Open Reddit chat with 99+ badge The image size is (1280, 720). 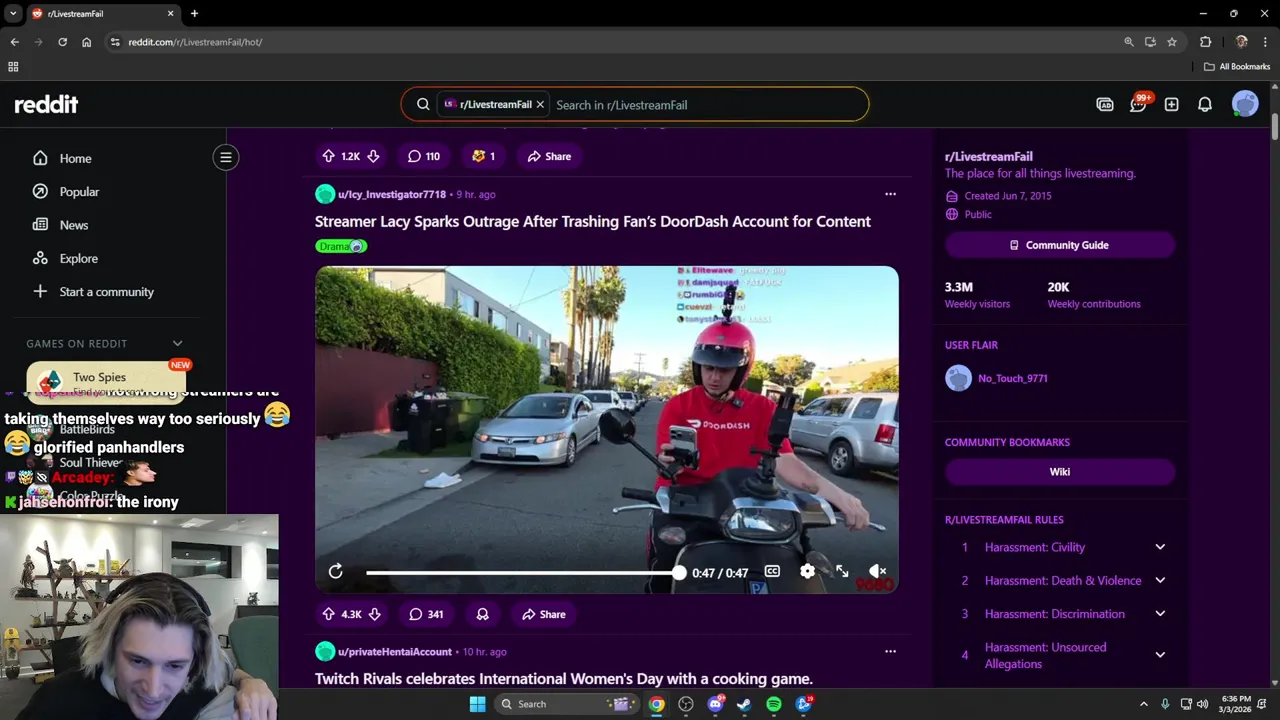(1139, 104)
